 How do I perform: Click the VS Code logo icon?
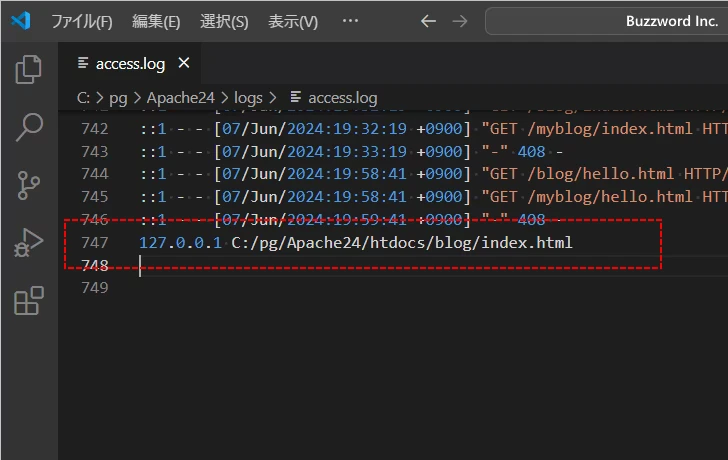[21, 21]
